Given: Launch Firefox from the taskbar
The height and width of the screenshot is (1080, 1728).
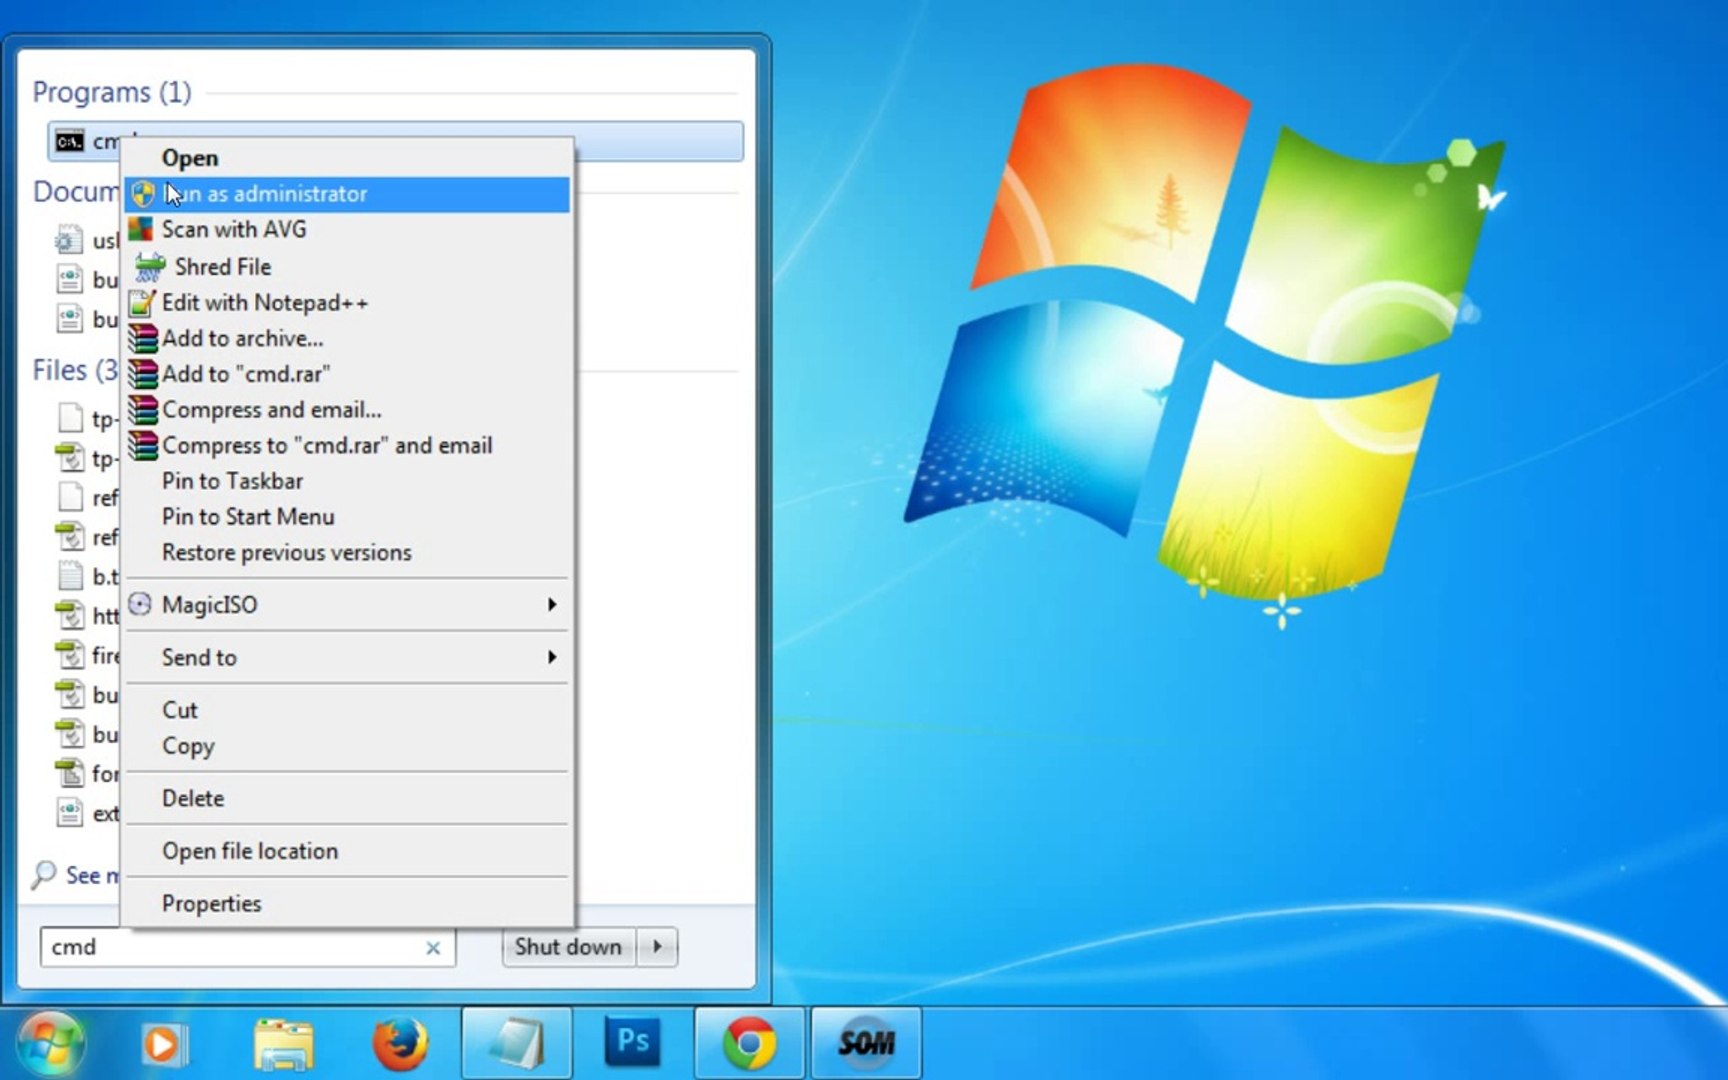Looking at the screenshot, I should (400, 1044).
